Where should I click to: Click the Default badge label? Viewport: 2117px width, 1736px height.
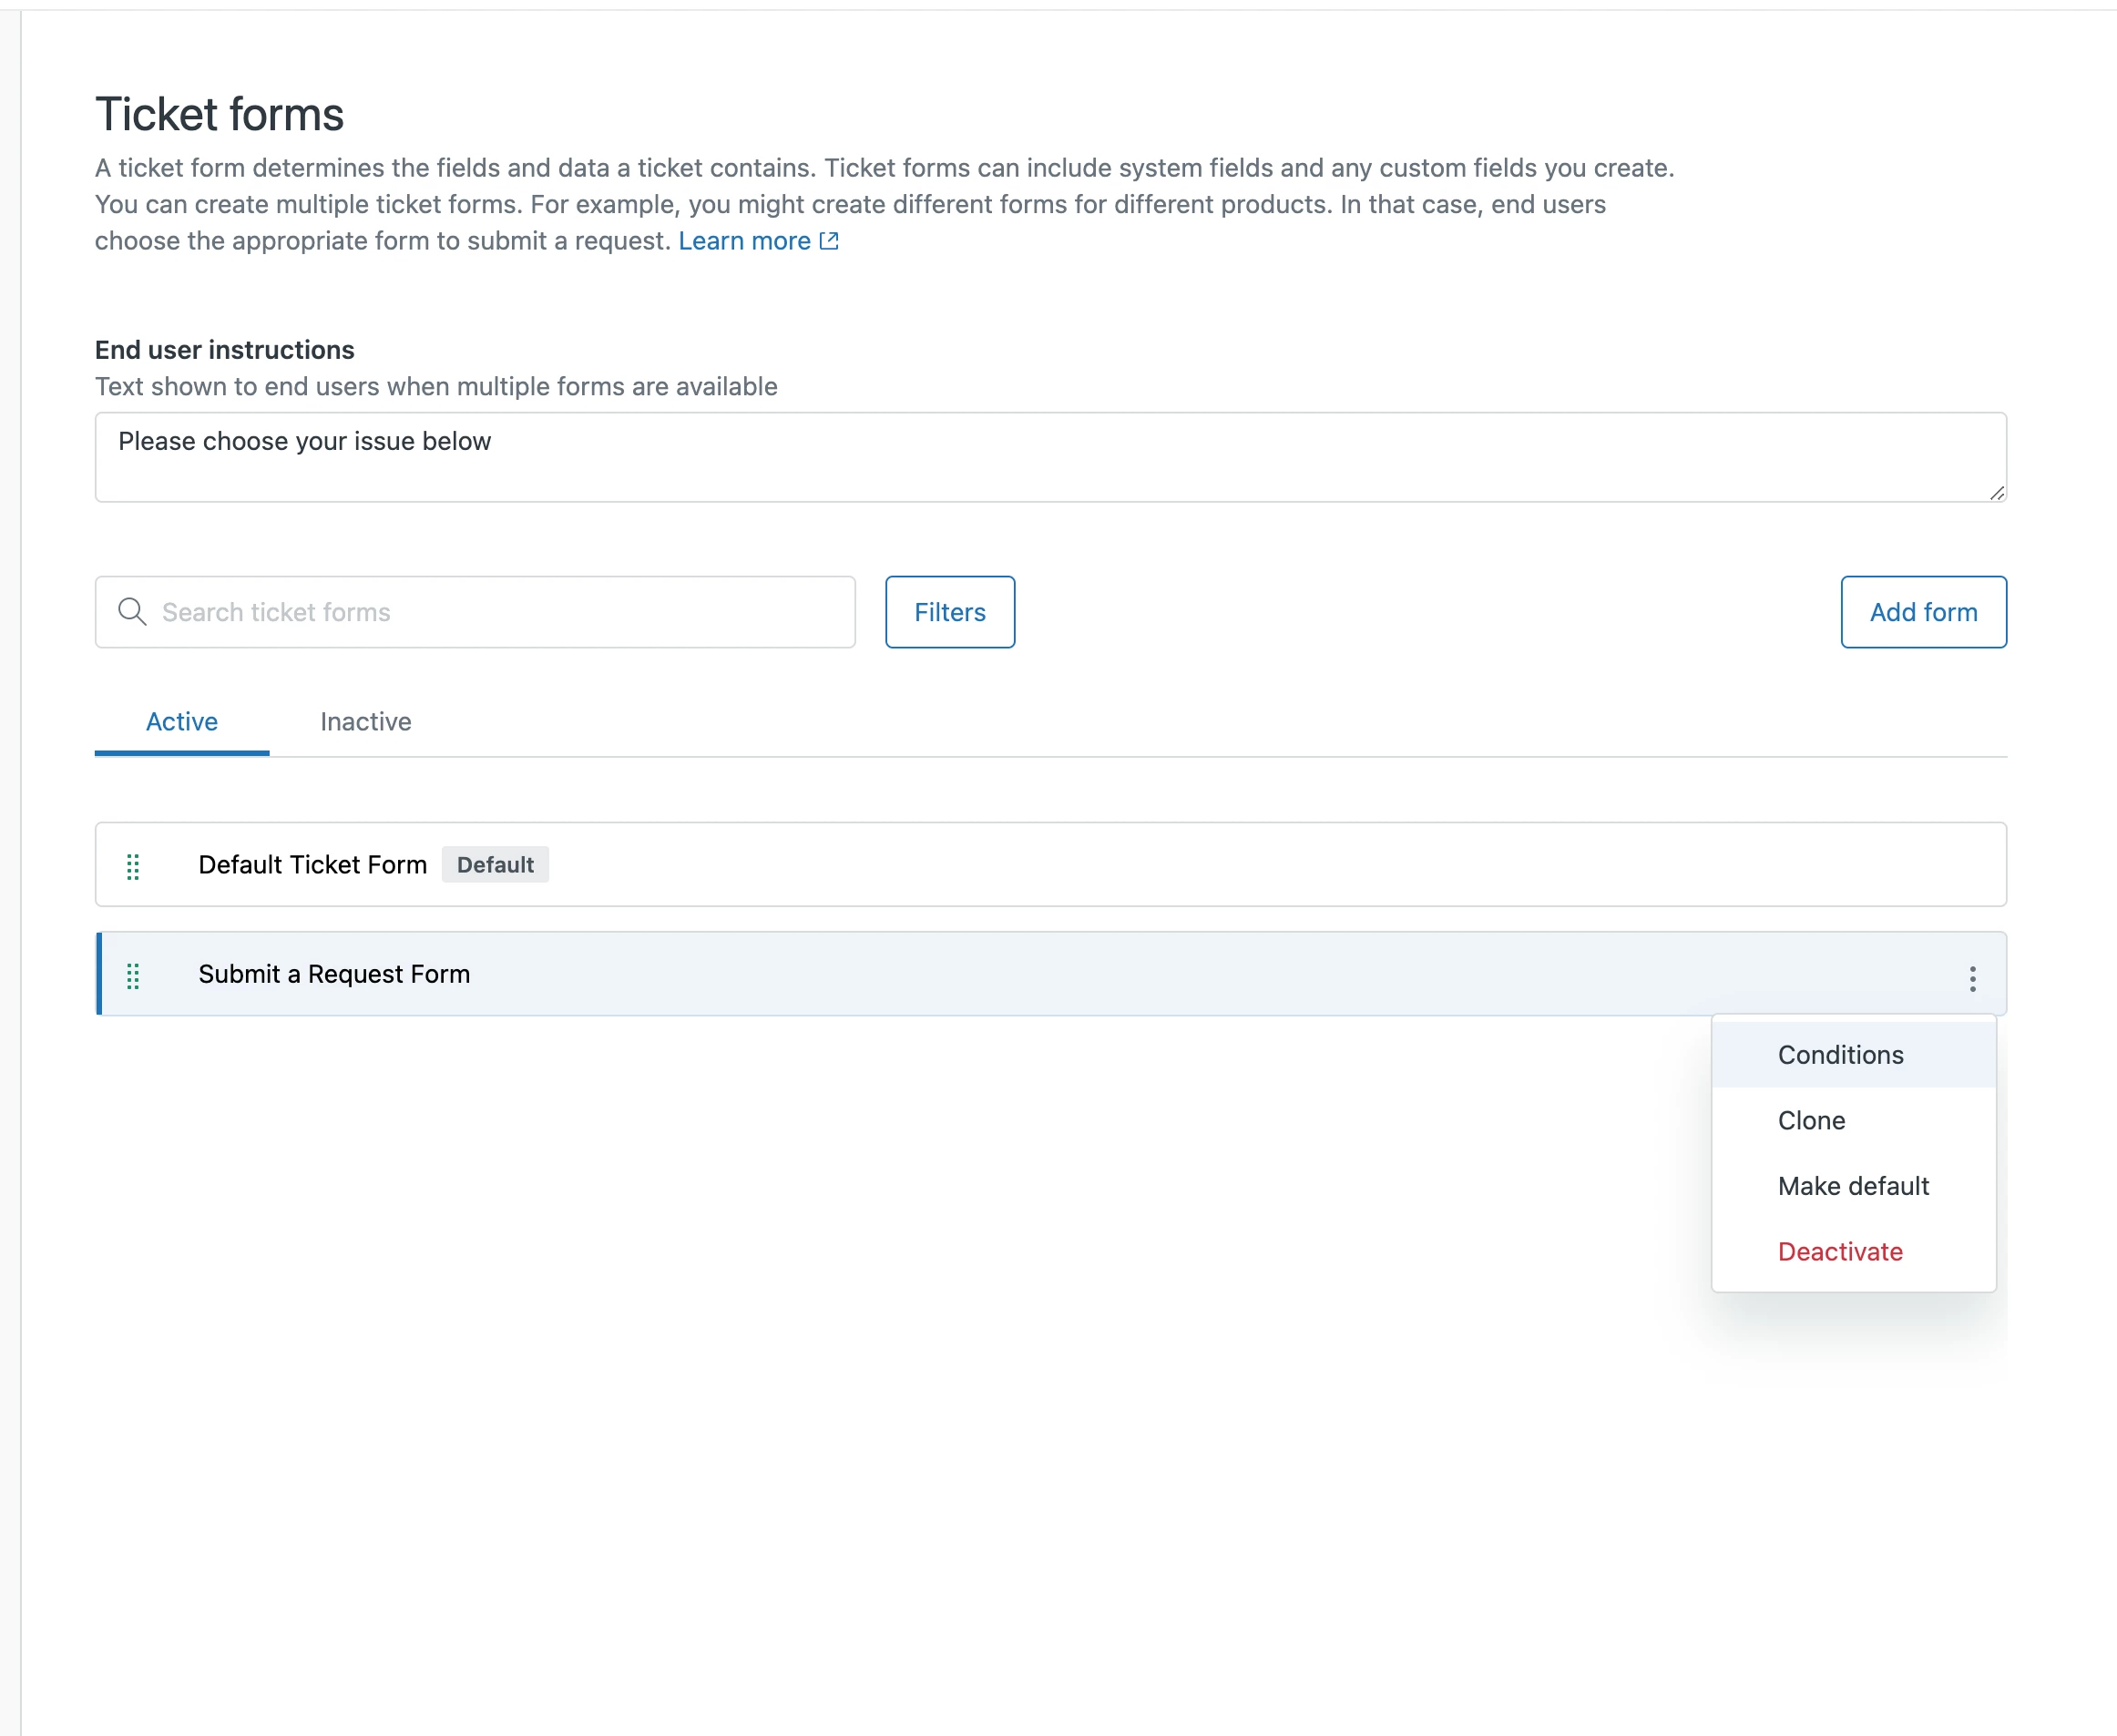pyautogui.click(x=495, y=865)
